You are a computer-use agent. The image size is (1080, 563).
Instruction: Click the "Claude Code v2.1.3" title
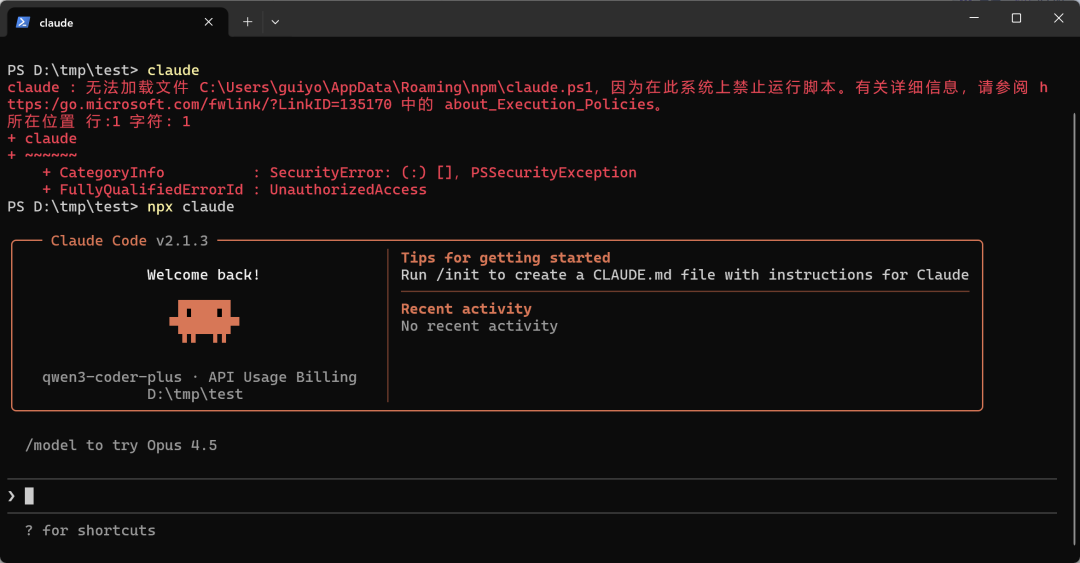tap(129, 240)
